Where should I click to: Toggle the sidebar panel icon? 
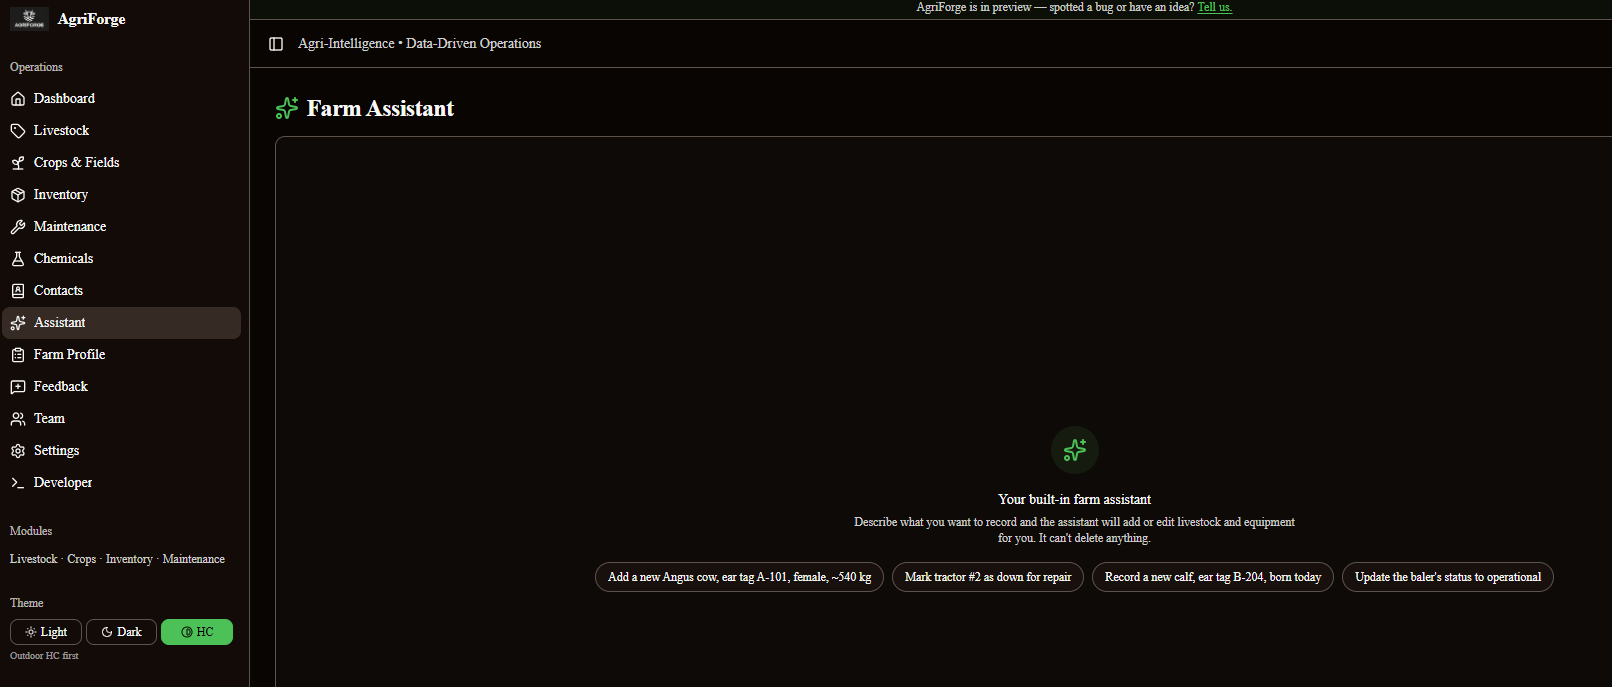(x=276, y=44)
